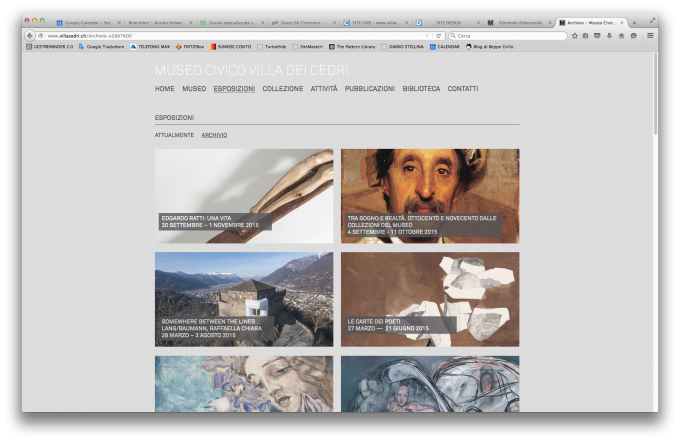Click the site identity globe icon

[x=40, y=36]
